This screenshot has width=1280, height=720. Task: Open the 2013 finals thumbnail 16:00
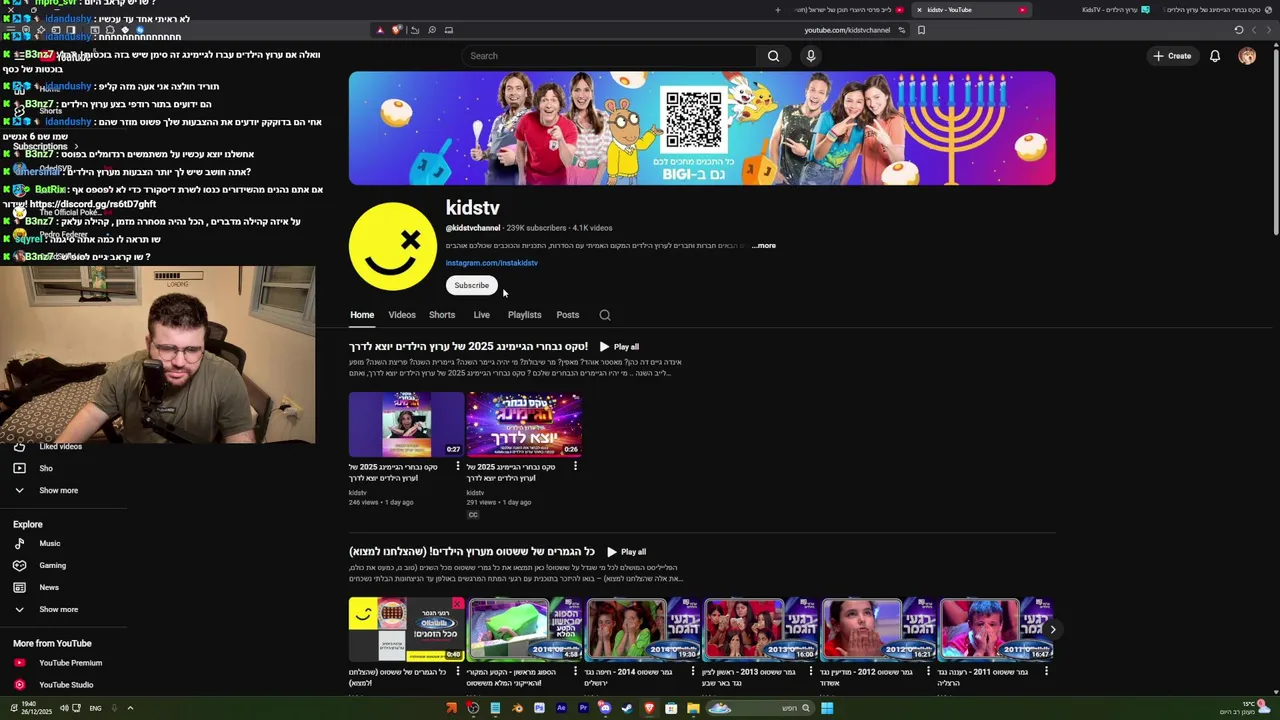click(x=761, y=629)
